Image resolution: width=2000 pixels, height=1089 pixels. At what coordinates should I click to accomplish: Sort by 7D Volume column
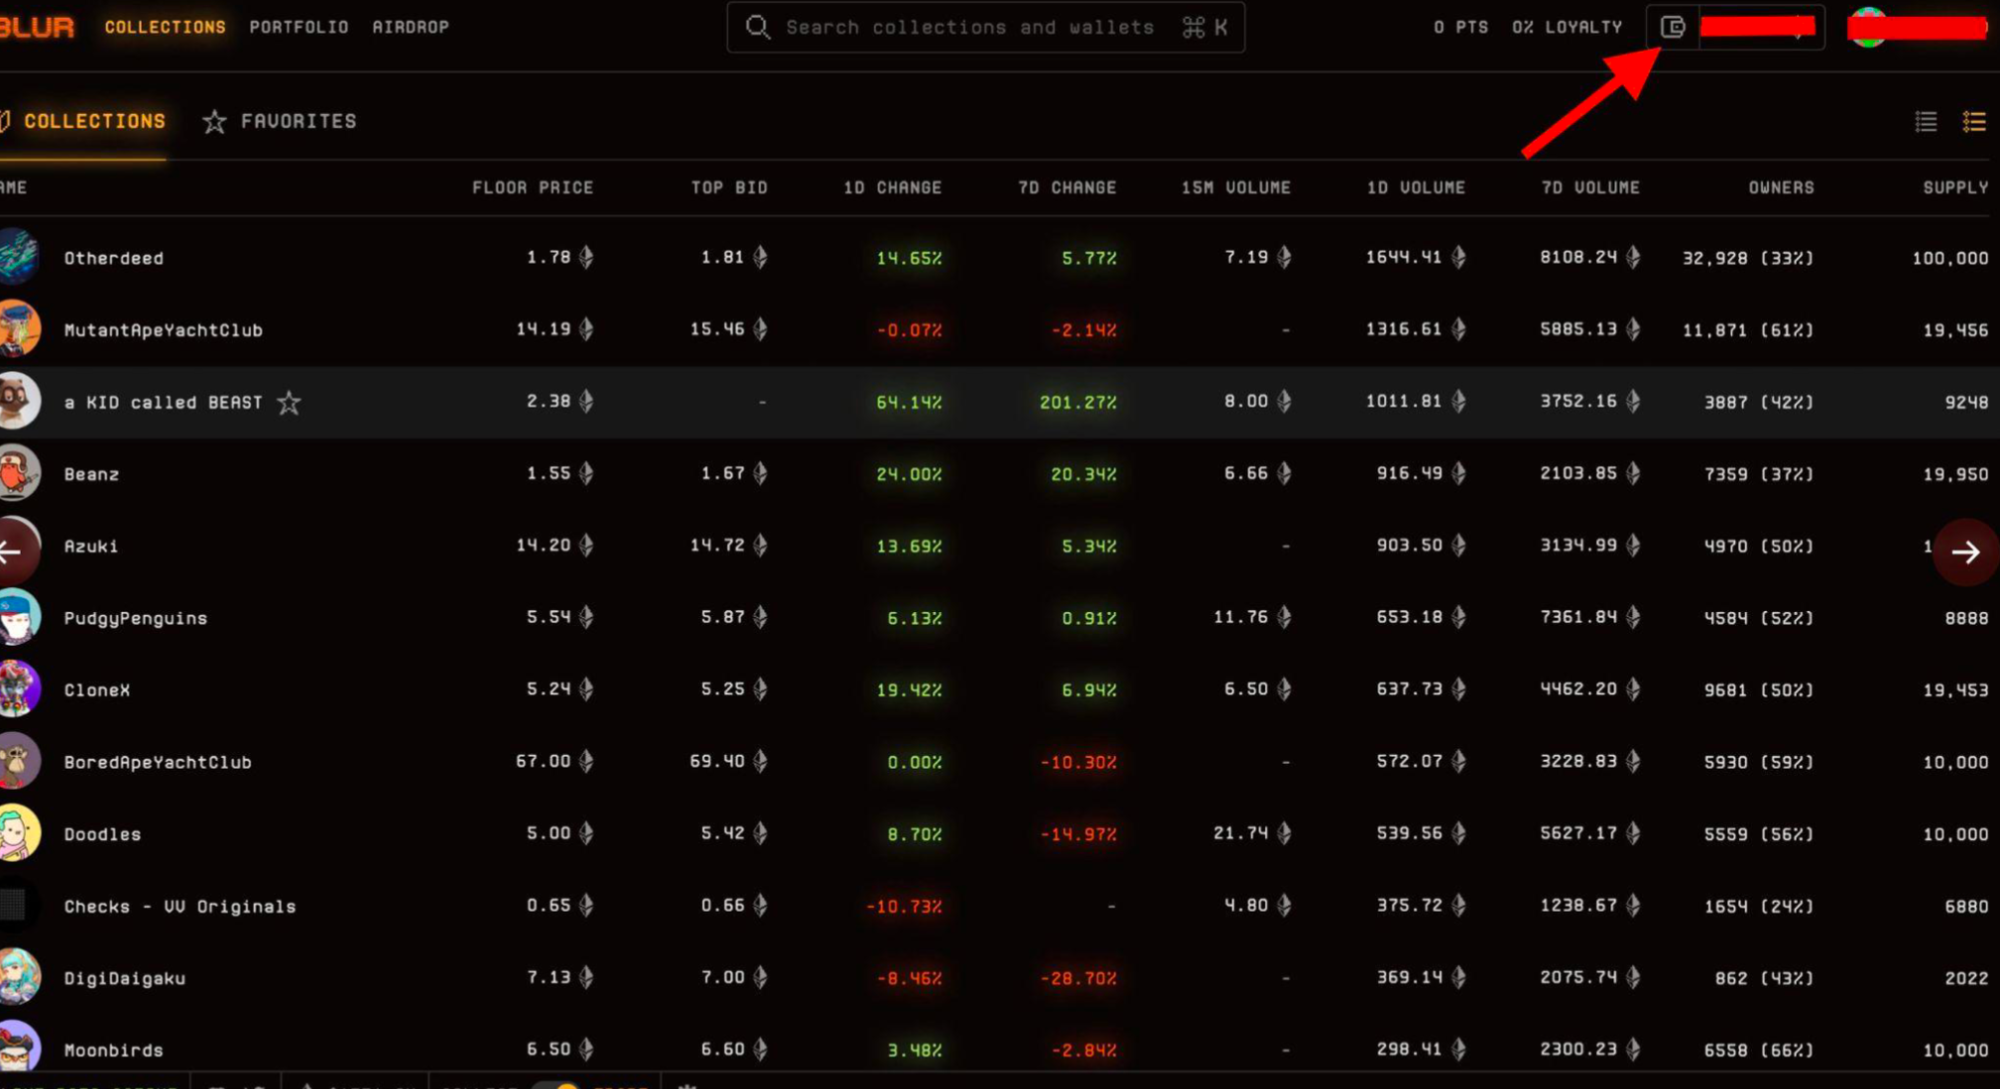pyautogui.click(x=1590, y=187)
